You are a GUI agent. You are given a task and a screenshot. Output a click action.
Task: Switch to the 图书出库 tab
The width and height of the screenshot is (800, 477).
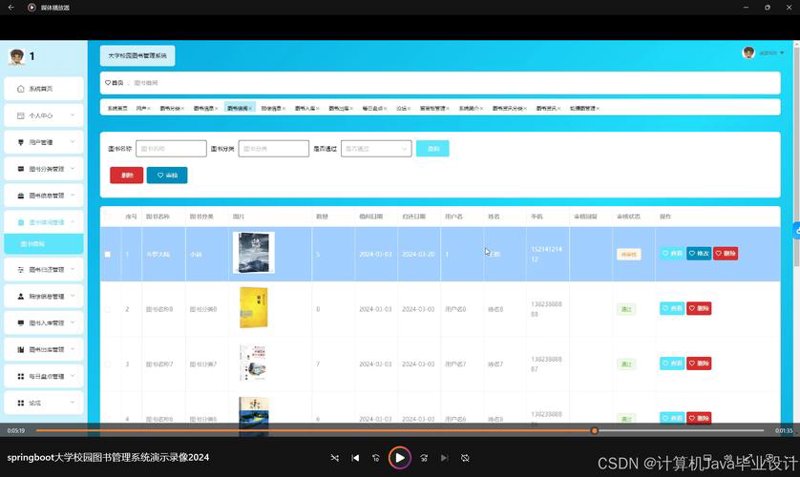[x=340, y=109]
